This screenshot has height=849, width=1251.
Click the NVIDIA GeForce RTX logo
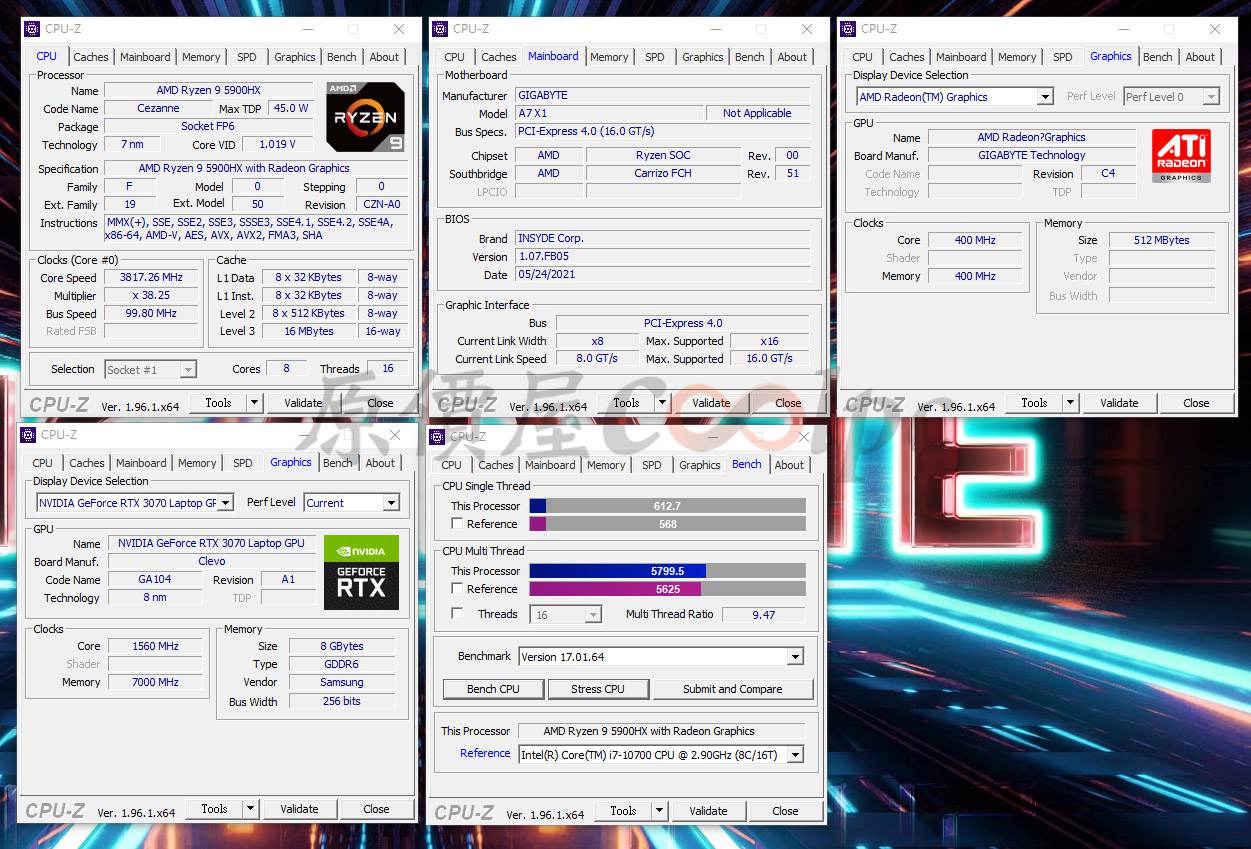tap(361, 573)
